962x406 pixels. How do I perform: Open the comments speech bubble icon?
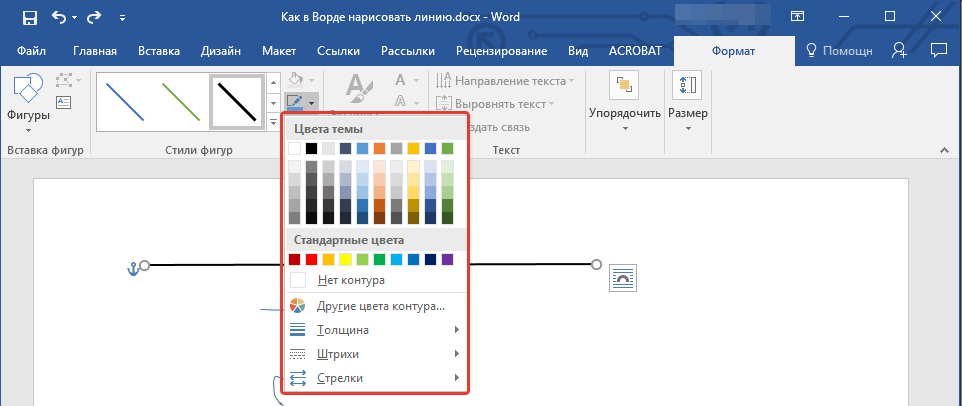click(x=938, y=51)
